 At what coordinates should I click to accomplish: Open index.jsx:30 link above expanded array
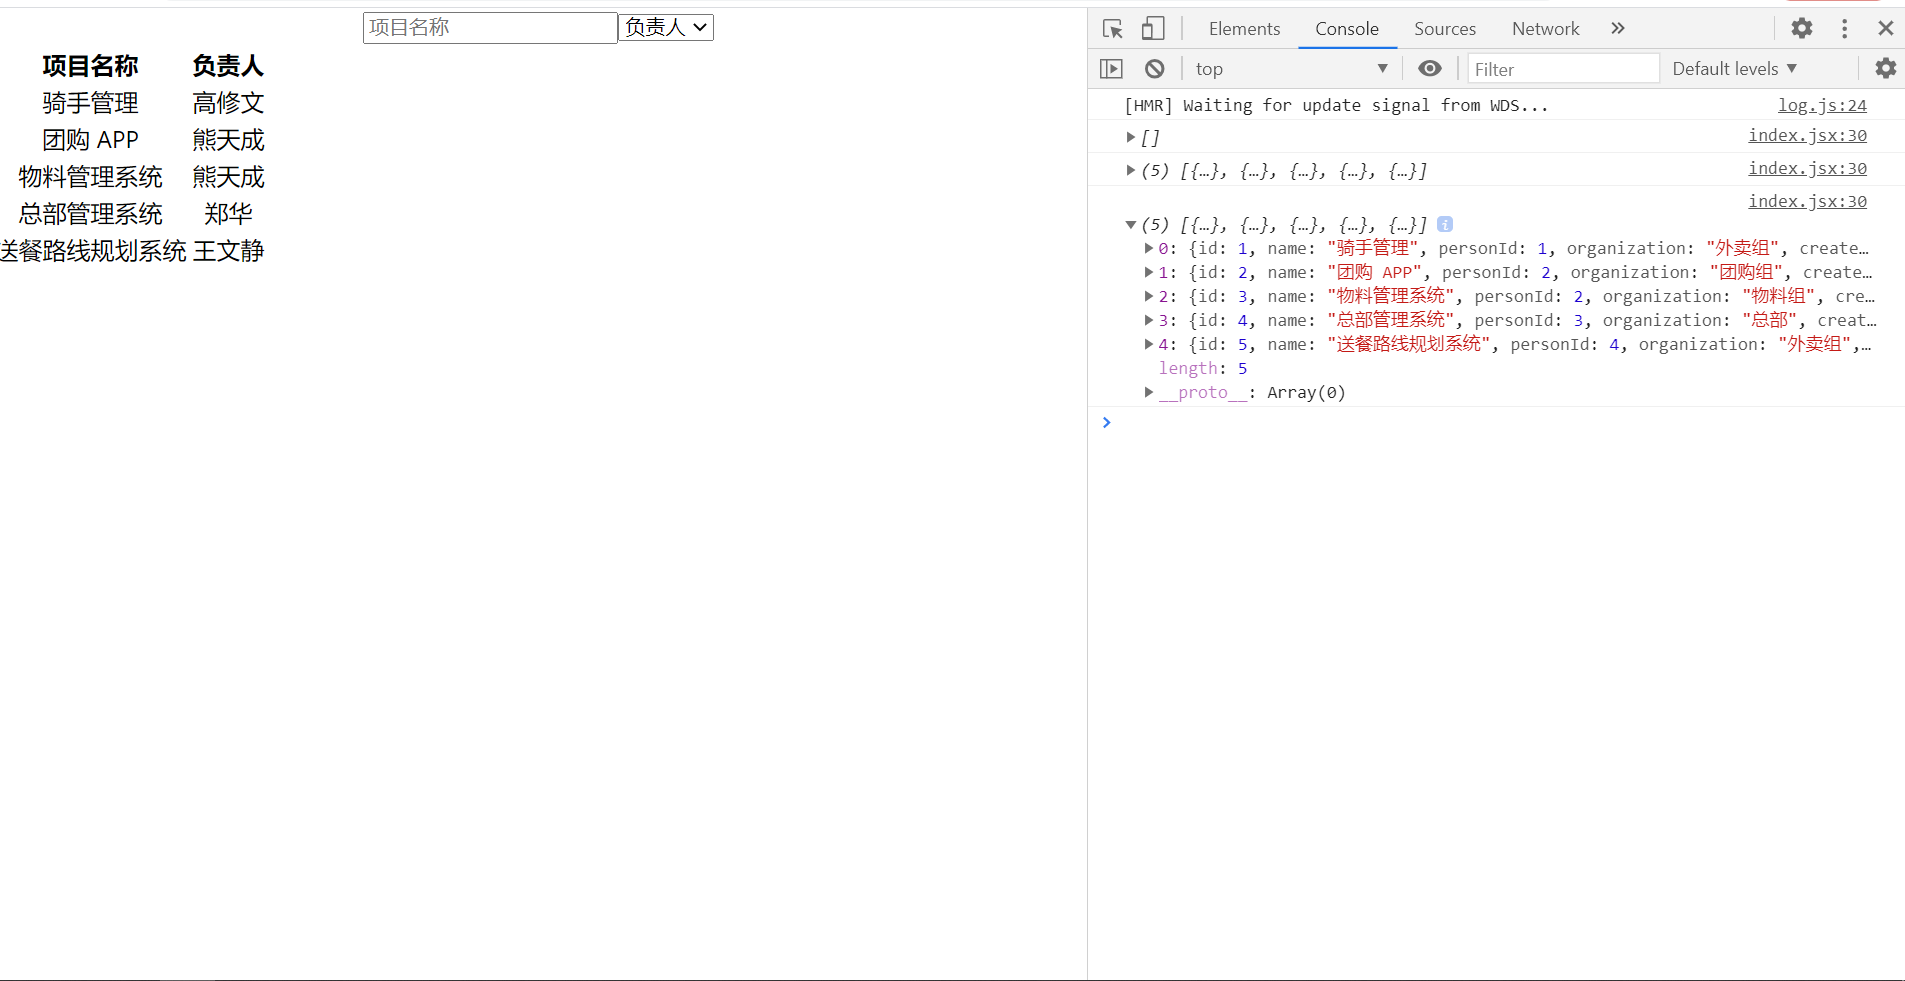coord(1807,201)
